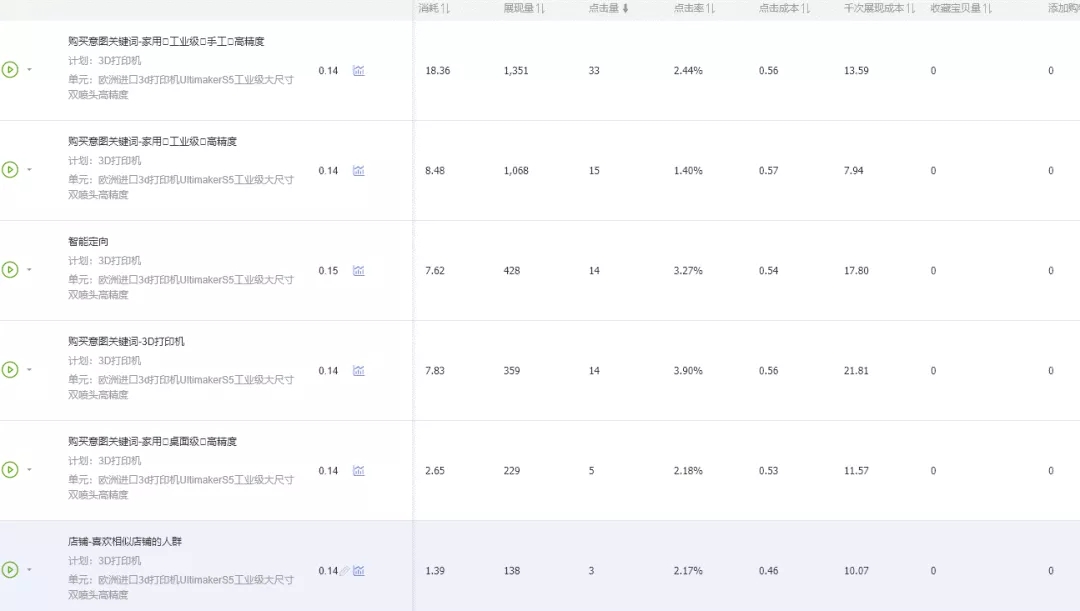Click 0.15 bid value for 智能定向
The height and width of the screenshot is (611, 1080).
[328, 271]
